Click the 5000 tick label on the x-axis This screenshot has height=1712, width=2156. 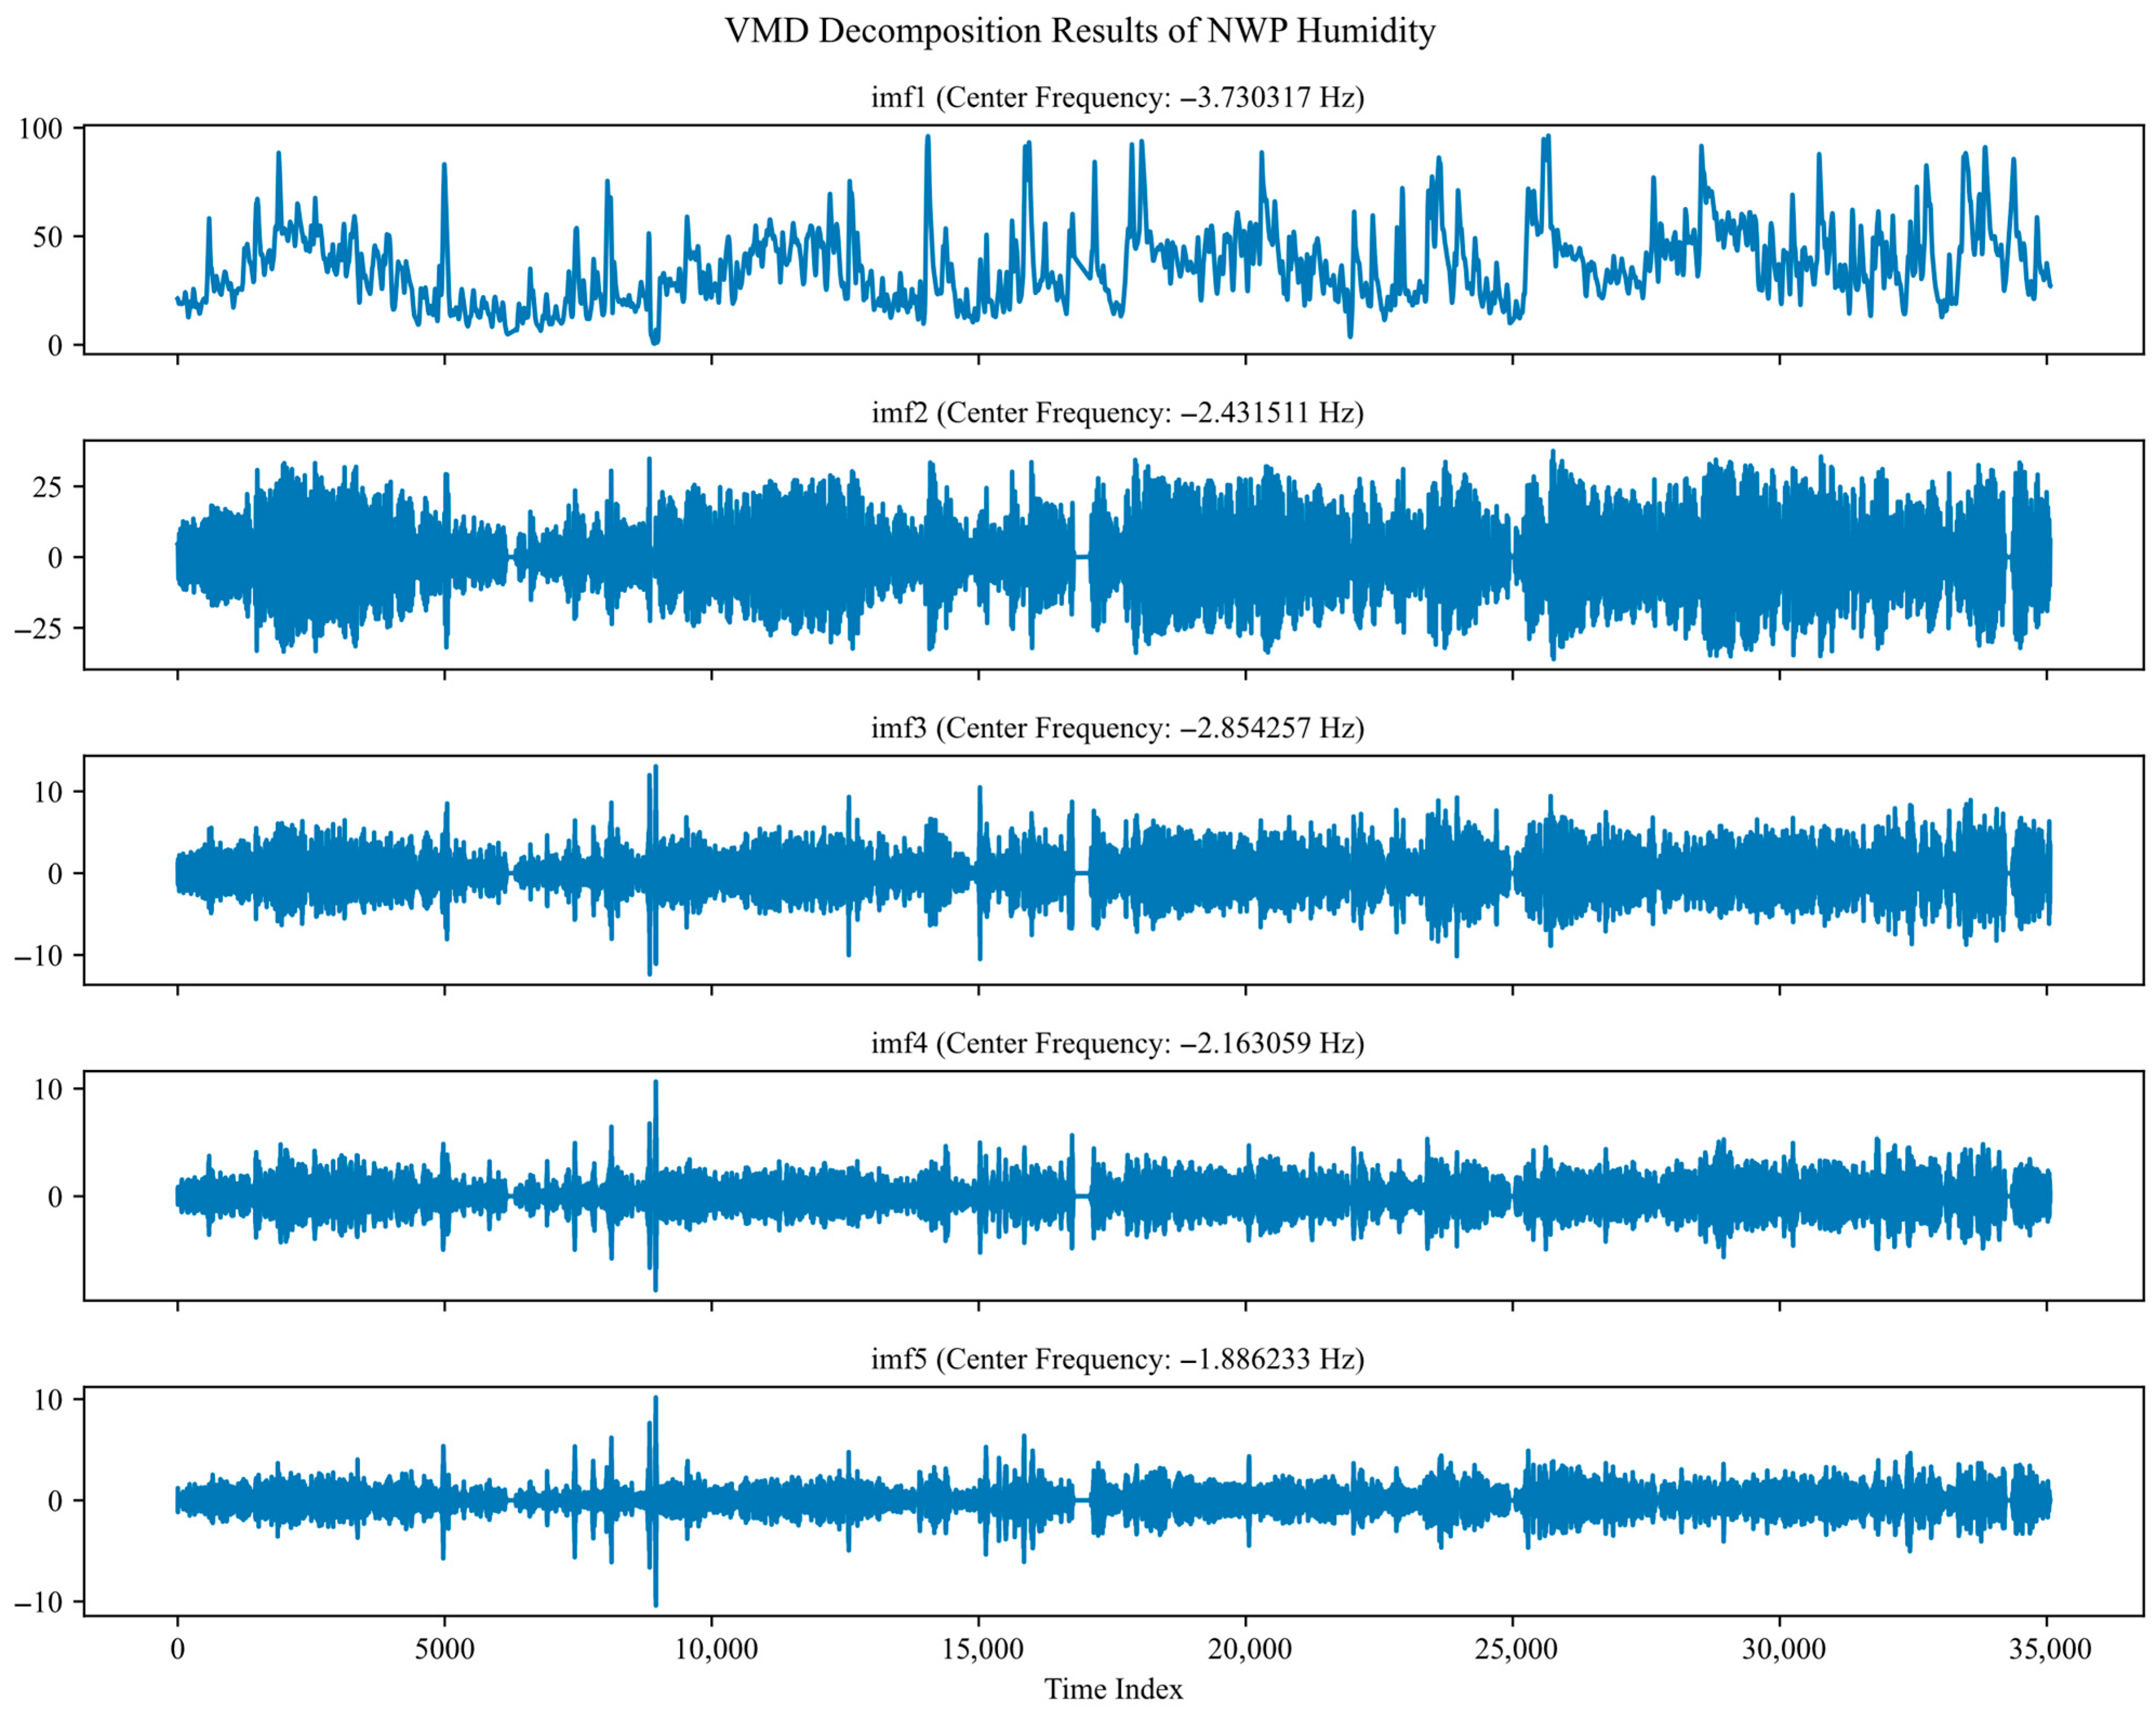click(444, 1648)
